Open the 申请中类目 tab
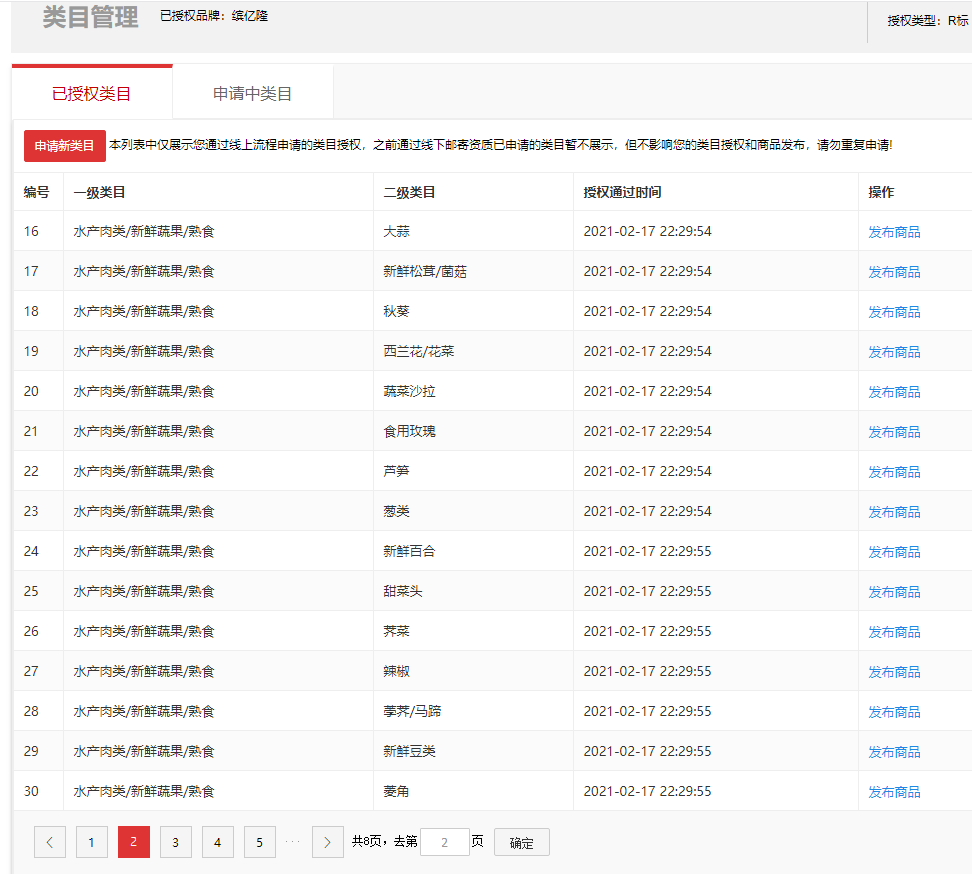 point(252,94)
